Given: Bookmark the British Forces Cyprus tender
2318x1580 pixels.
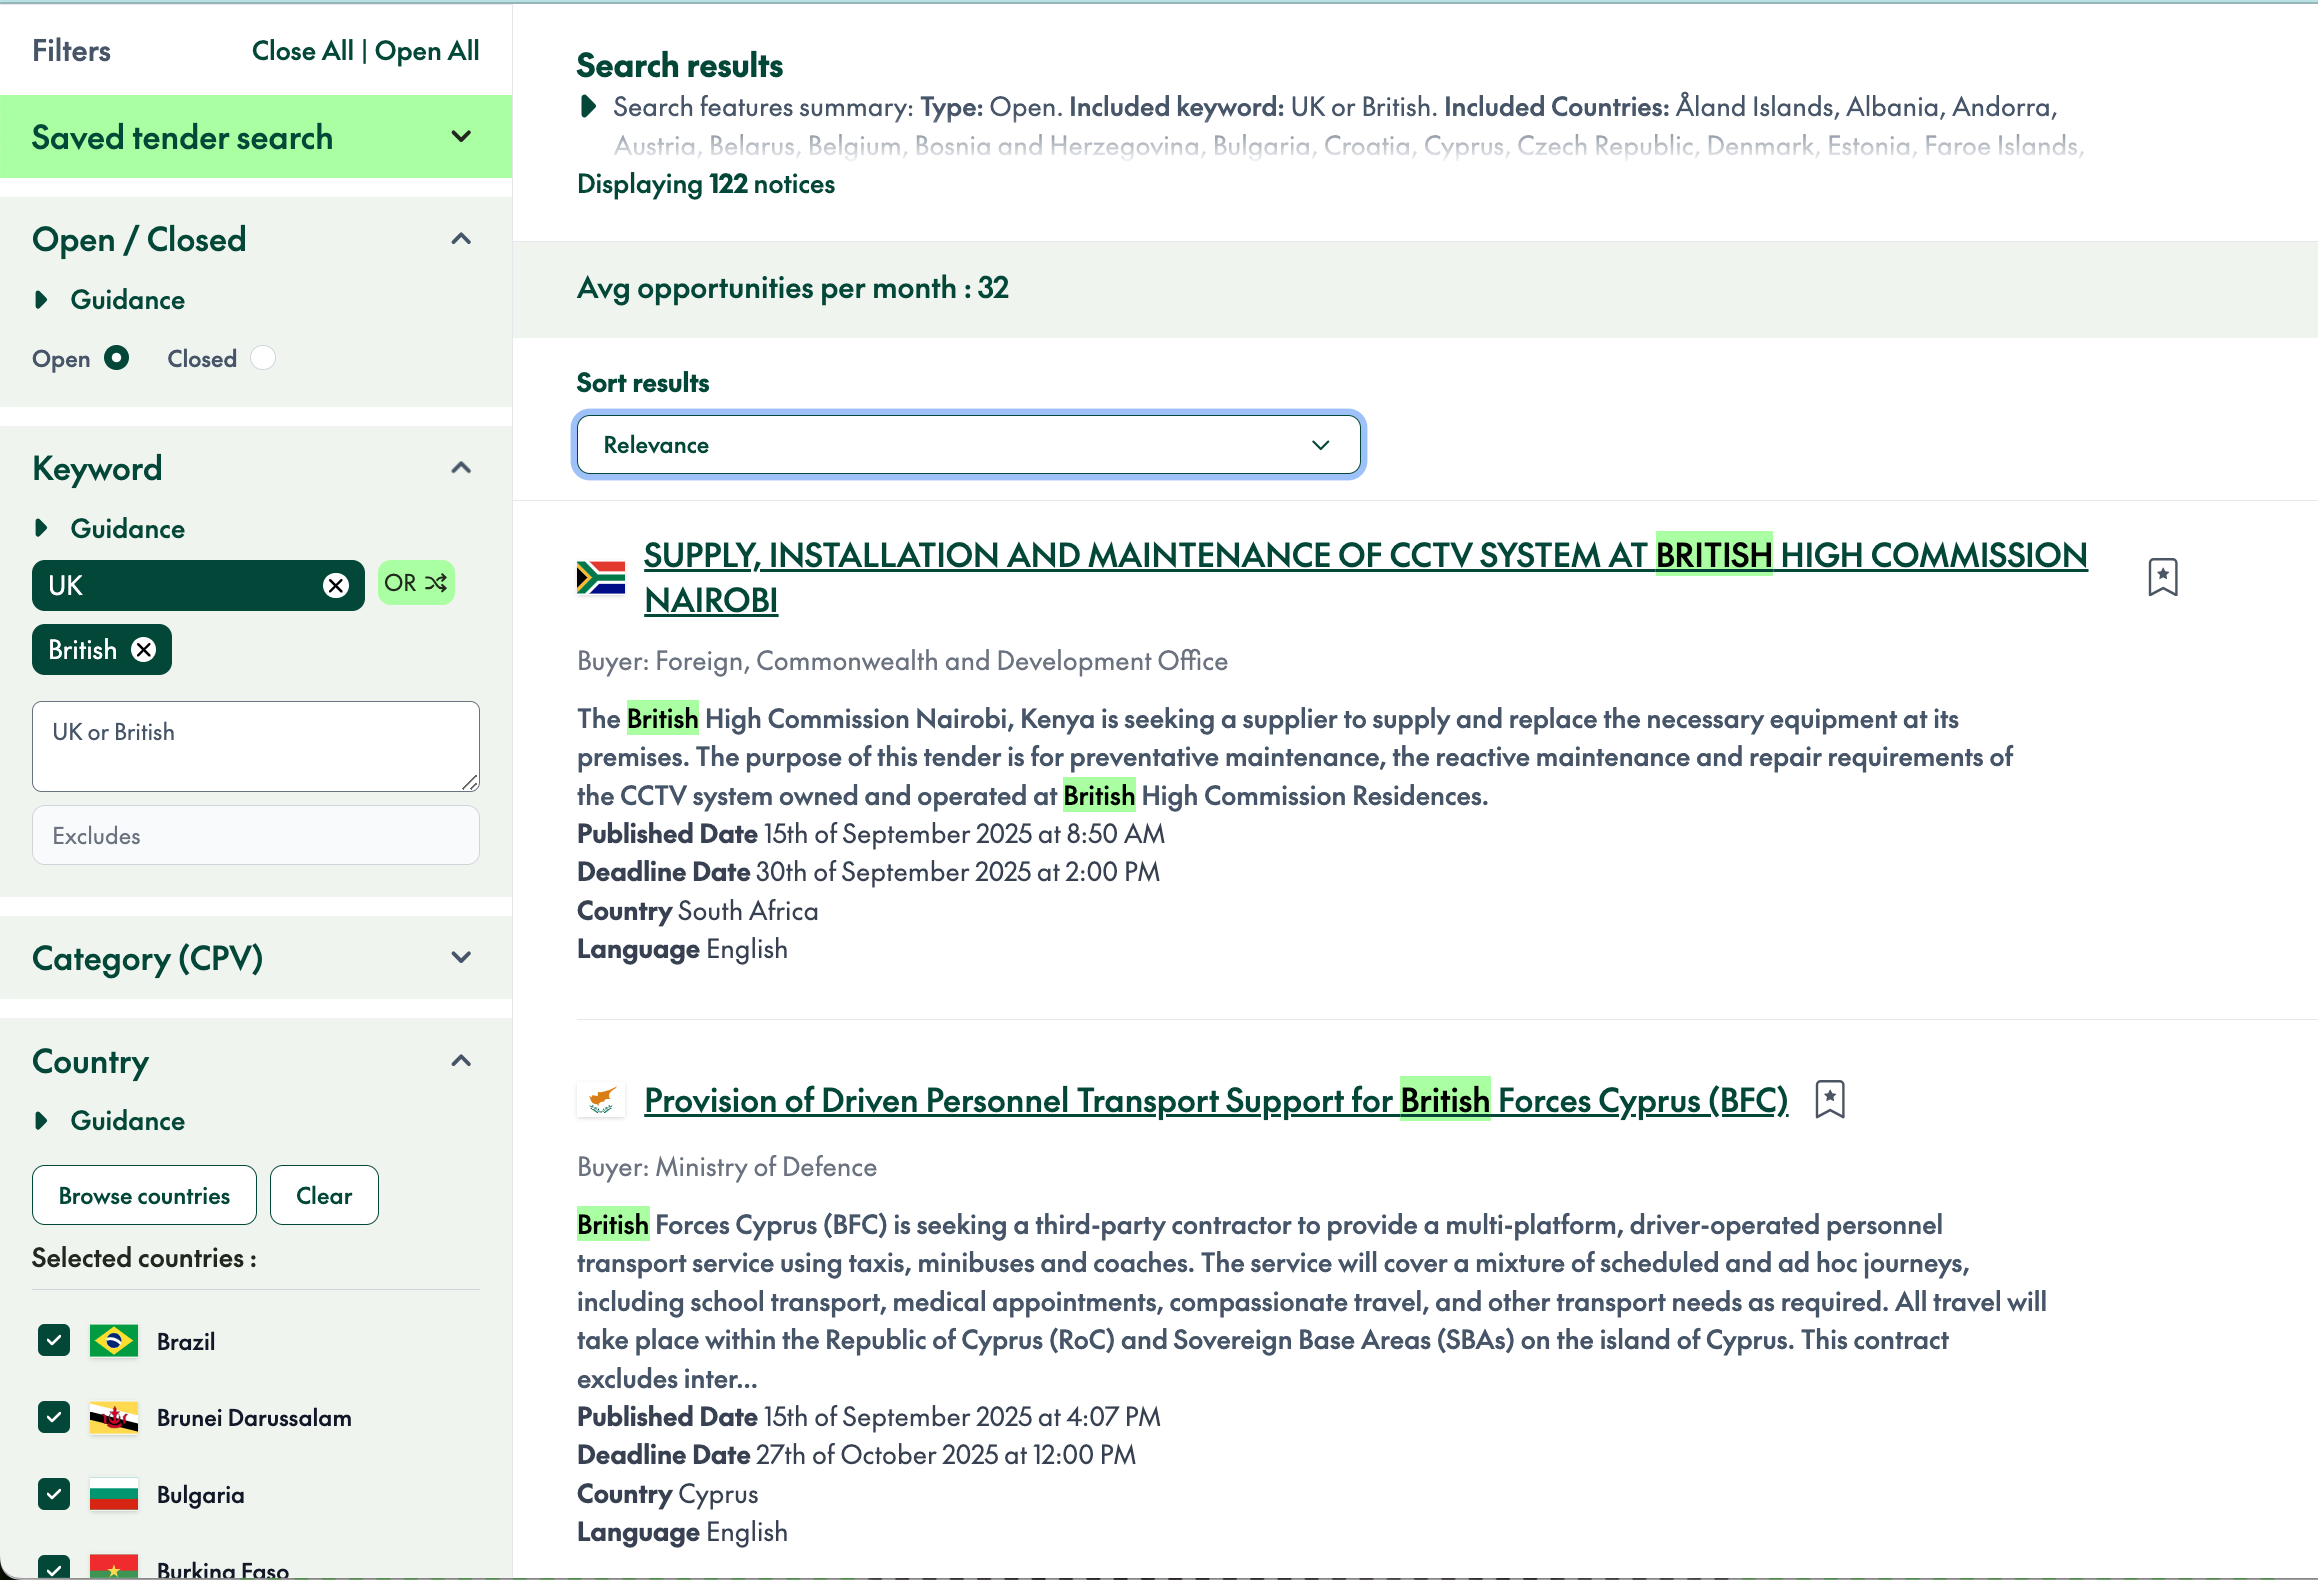Looking at the screenshot, I should coord(1830,1099).
